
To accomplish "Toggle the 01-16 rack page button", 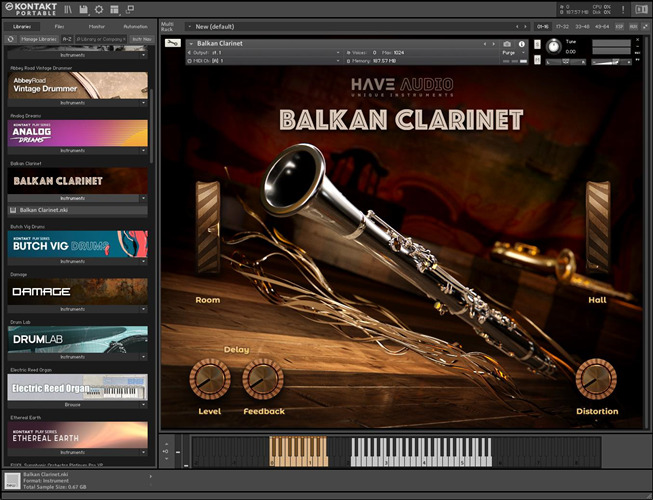I will tap(543, 27).
